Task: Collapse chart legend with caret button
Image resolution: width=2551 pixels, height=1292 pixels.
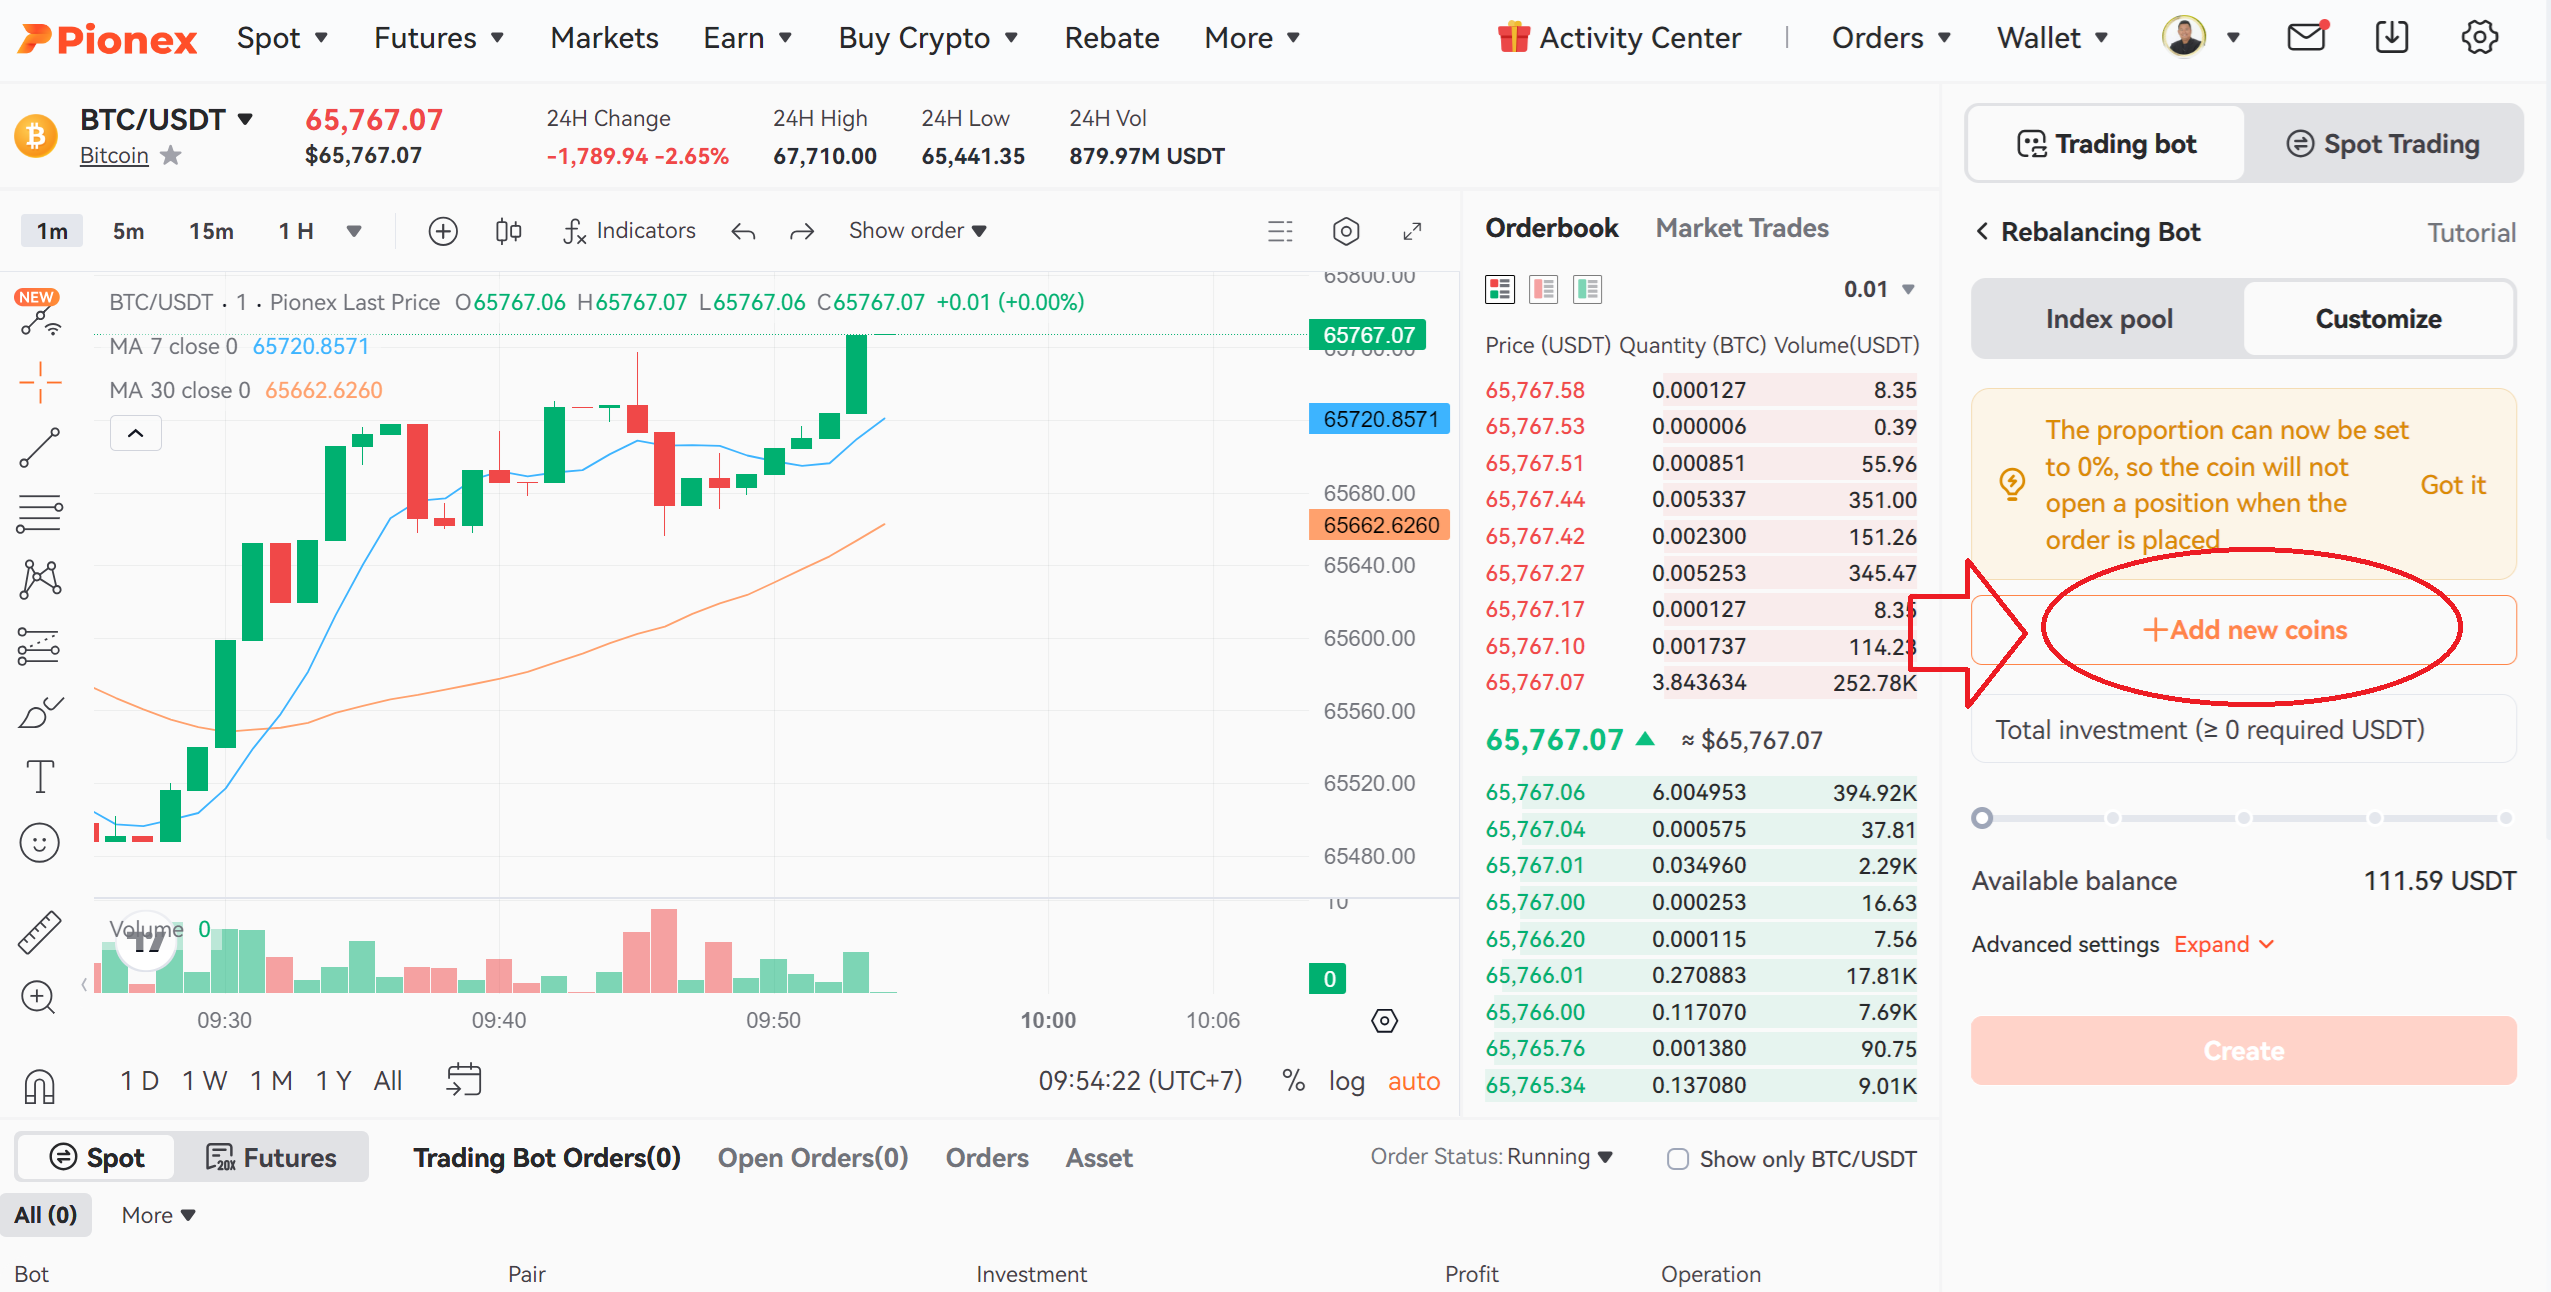Action: pyautogui.click(x=136, y=433)
